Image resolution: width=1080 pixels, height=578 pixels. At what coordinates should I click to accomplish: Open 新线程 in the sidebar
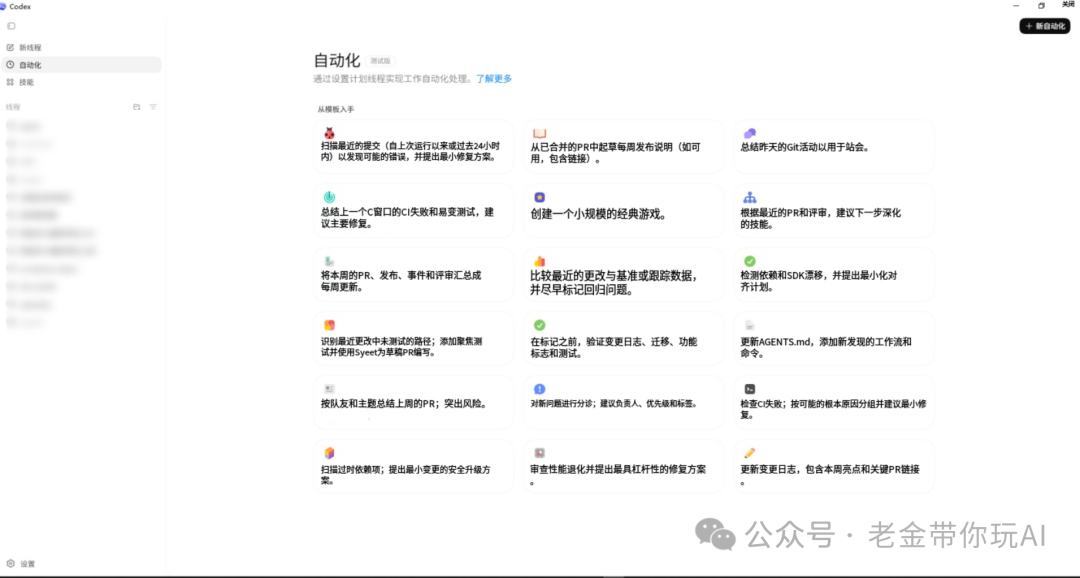pyautogui.click(x=81, y=48)
